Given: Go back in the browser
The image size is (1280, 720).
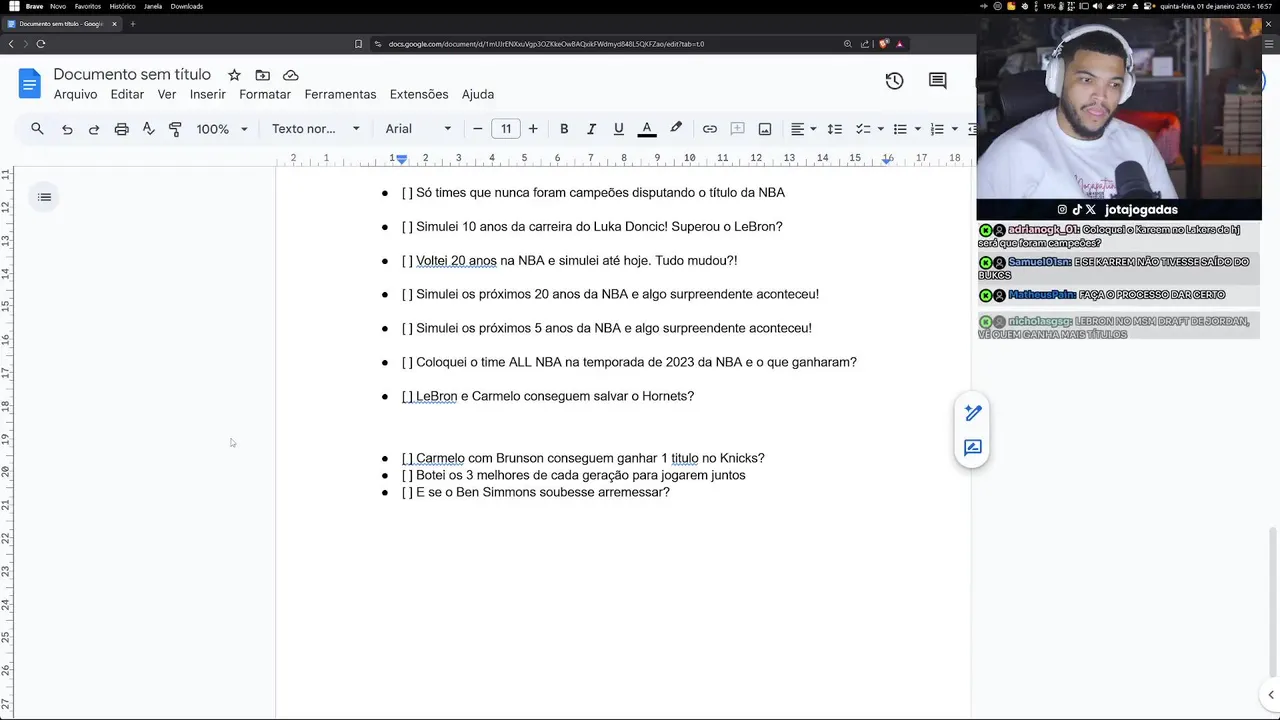Looking at the screenshot, I should point(11,44).
